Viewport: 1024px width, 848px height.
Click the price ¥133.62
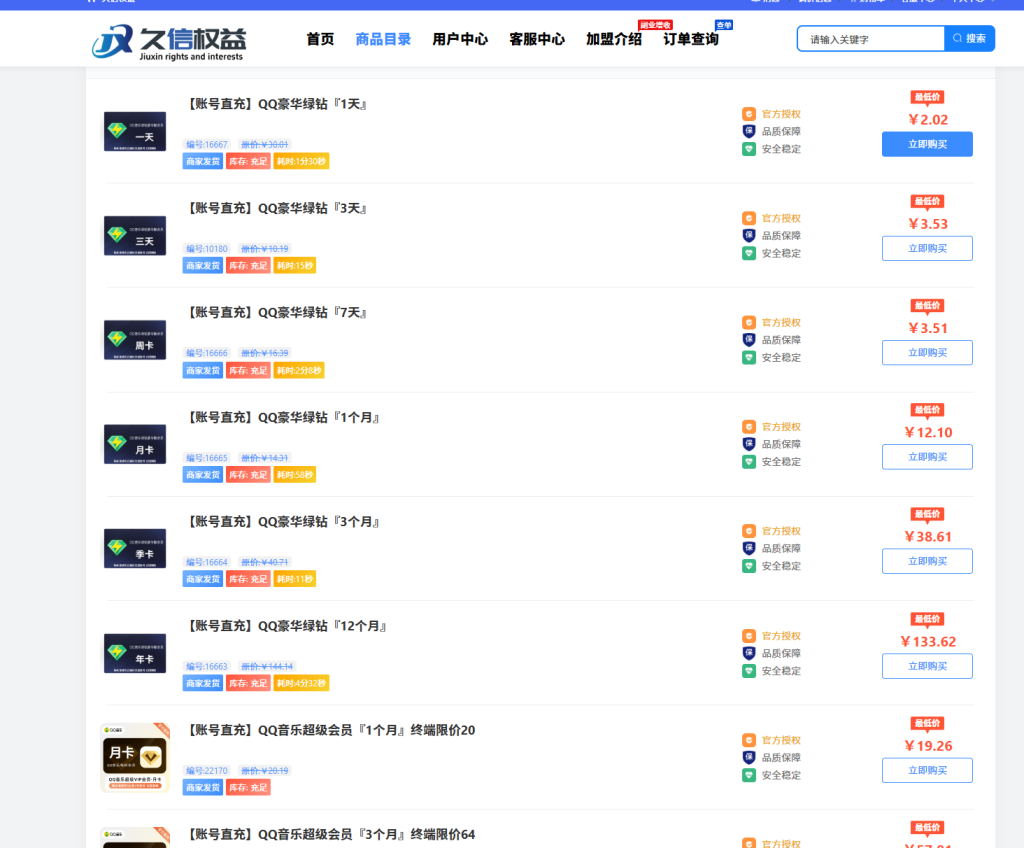pos(928,642)
